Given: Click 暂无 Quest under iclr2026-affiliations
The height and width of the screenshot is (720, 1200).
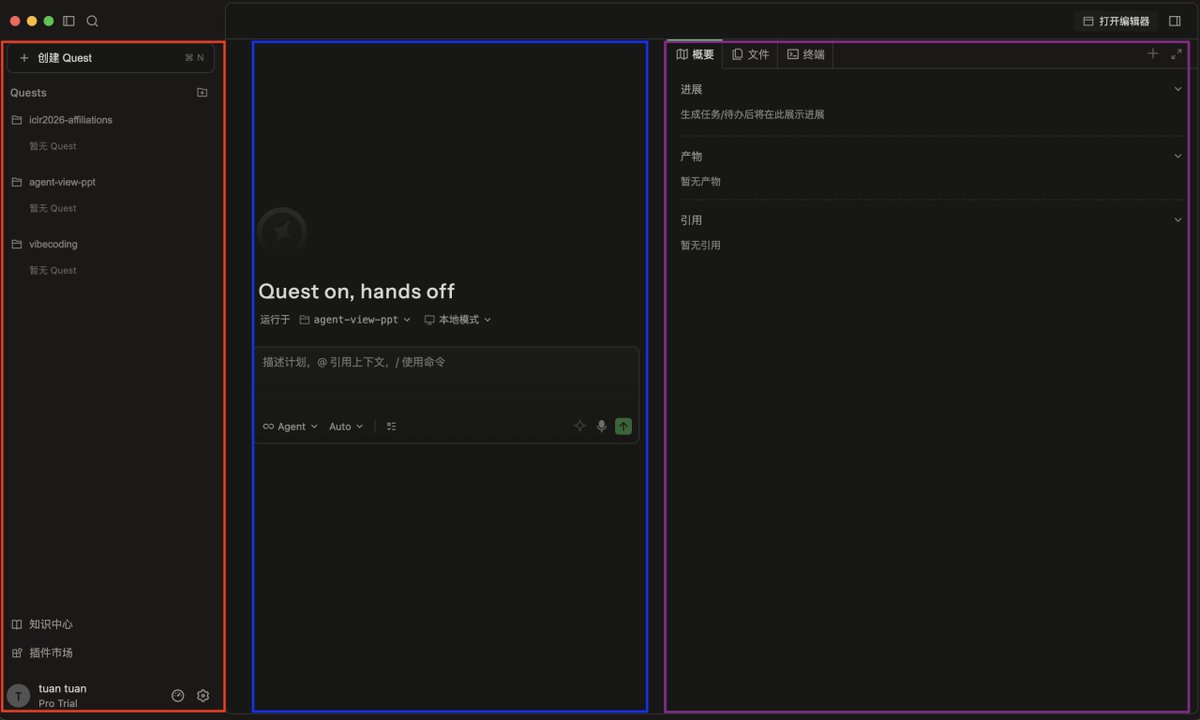Looking at the screenshot, I should point(53,146).
